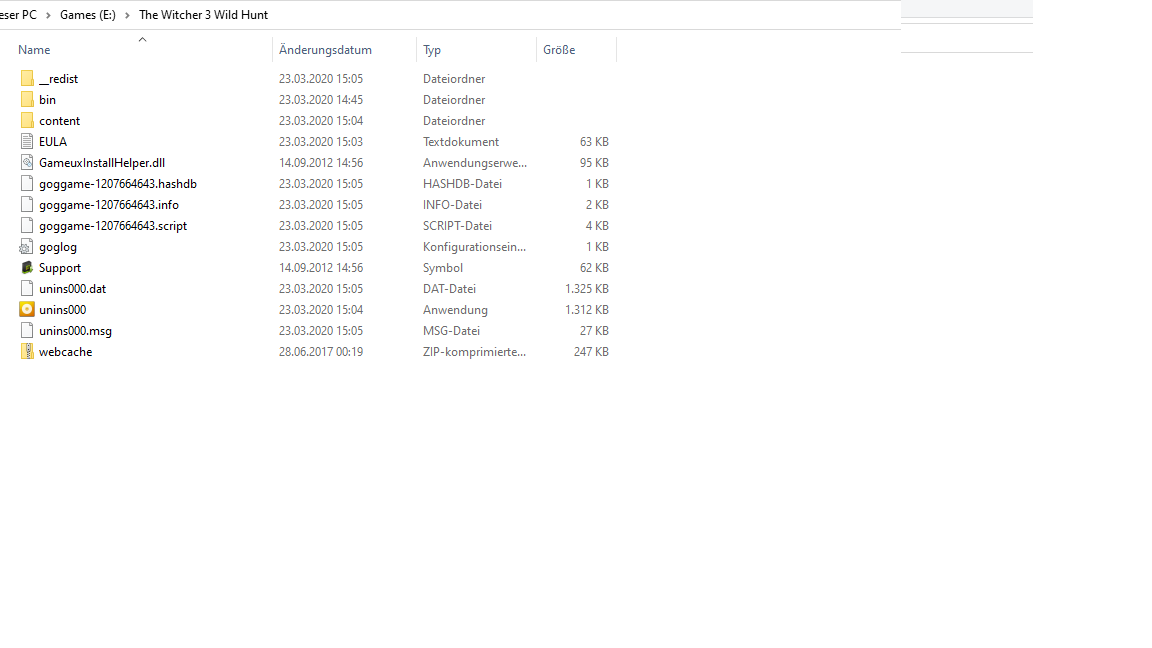
Task: Select the goggame-1207664643.info file name
Action: [x=109, y=205]
